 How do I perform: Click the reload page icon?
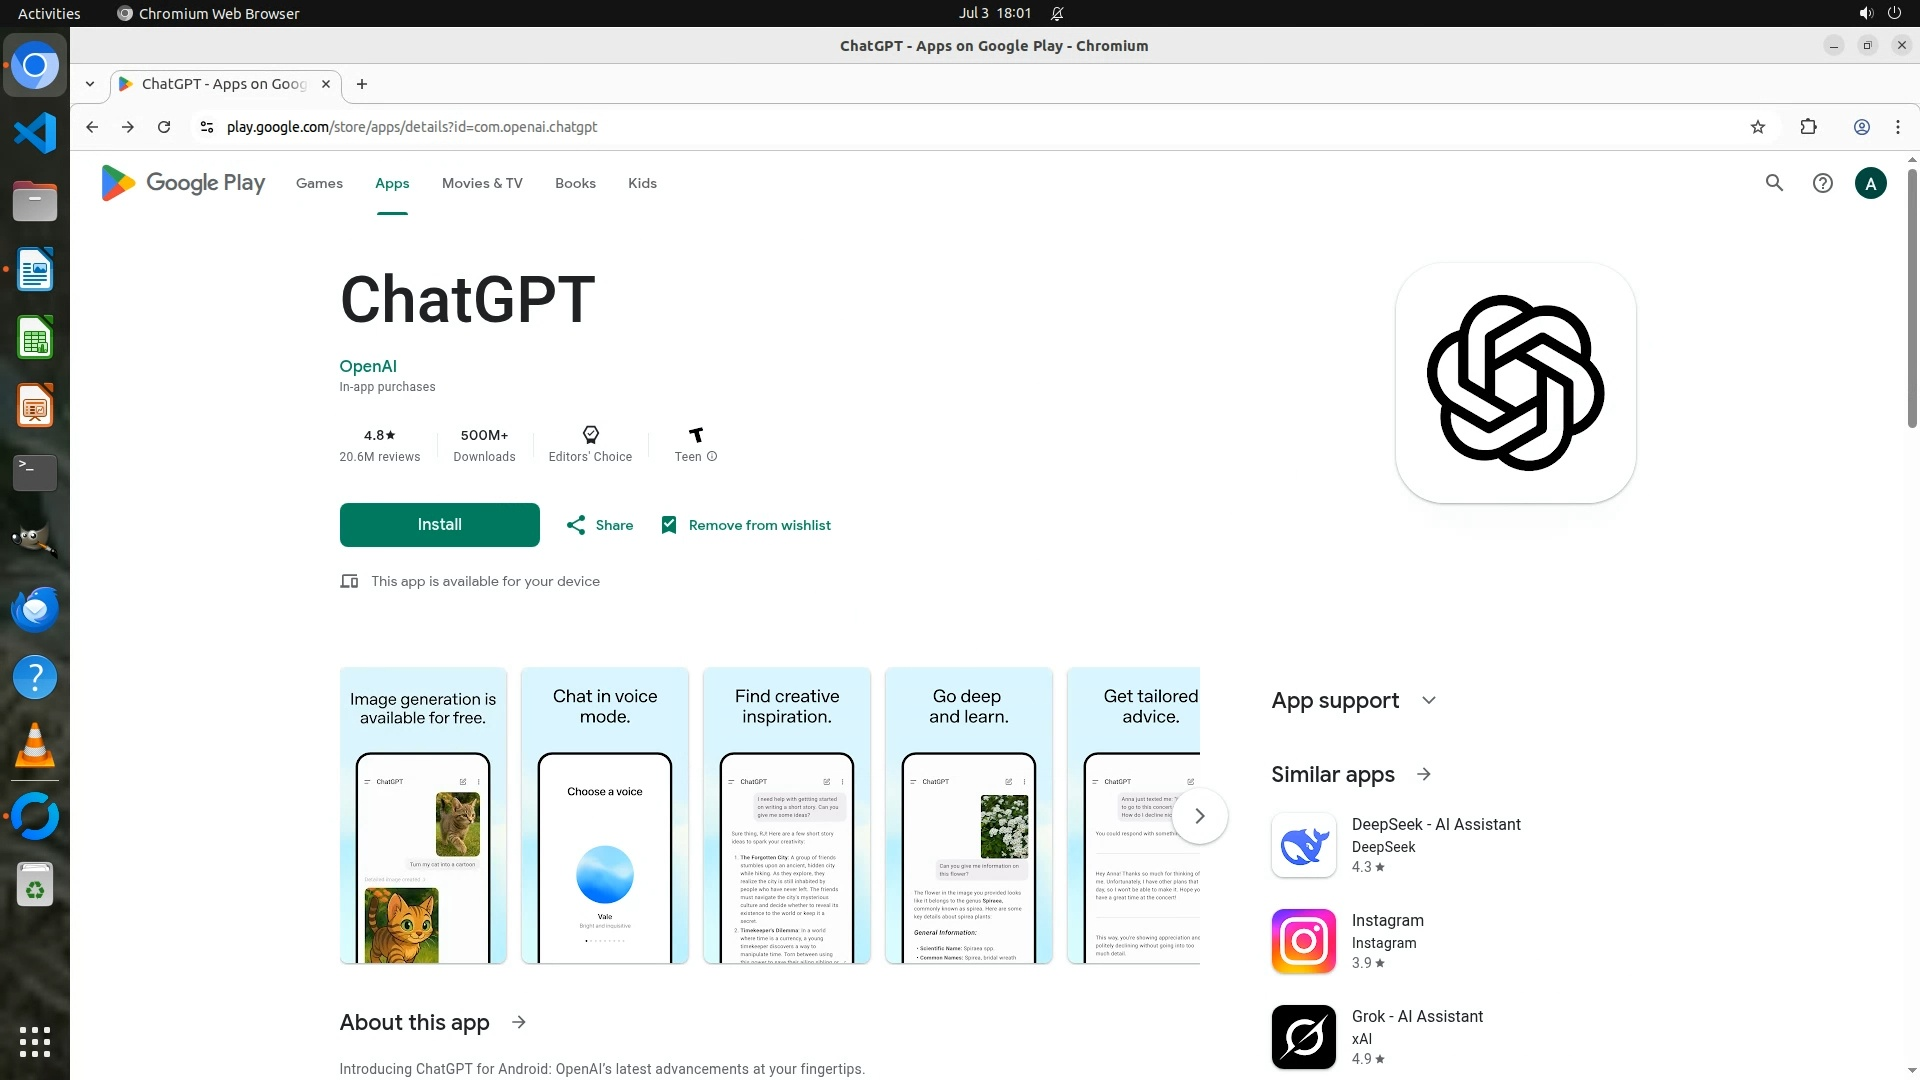tap(164, 127)
